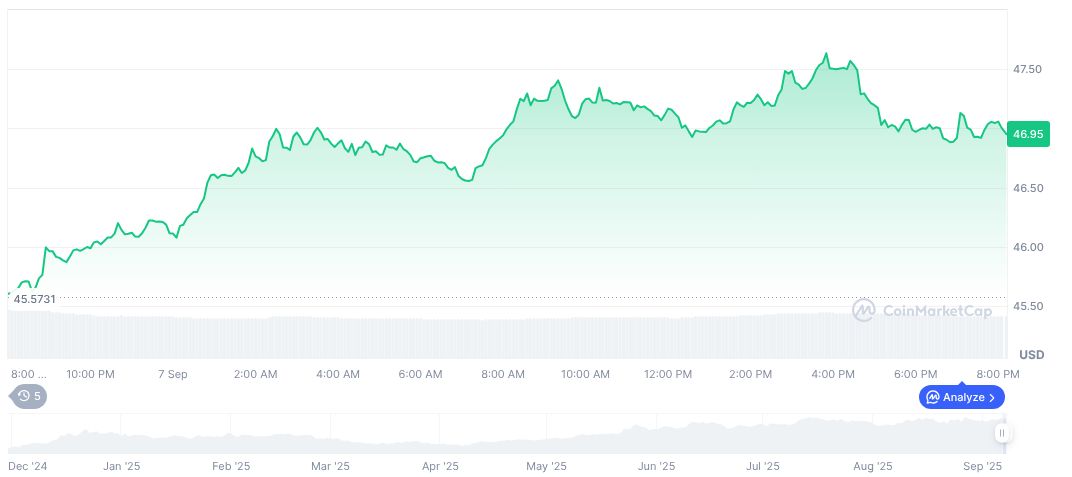The image size is (1072, 477).
Task: Click the 47.50 price axis label
Action: click(1028, 69)
